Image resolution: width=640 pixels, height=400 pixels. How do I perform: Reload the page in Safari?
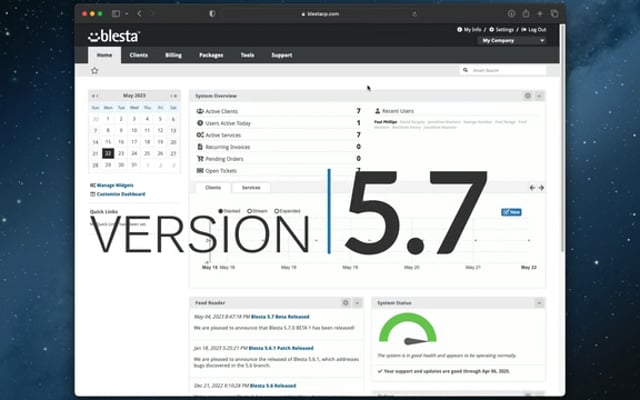coord(414,14)
